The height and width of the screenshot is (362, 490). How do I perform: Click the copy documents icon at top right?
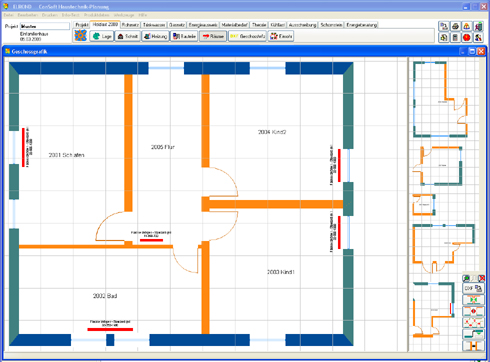[444, 26]
